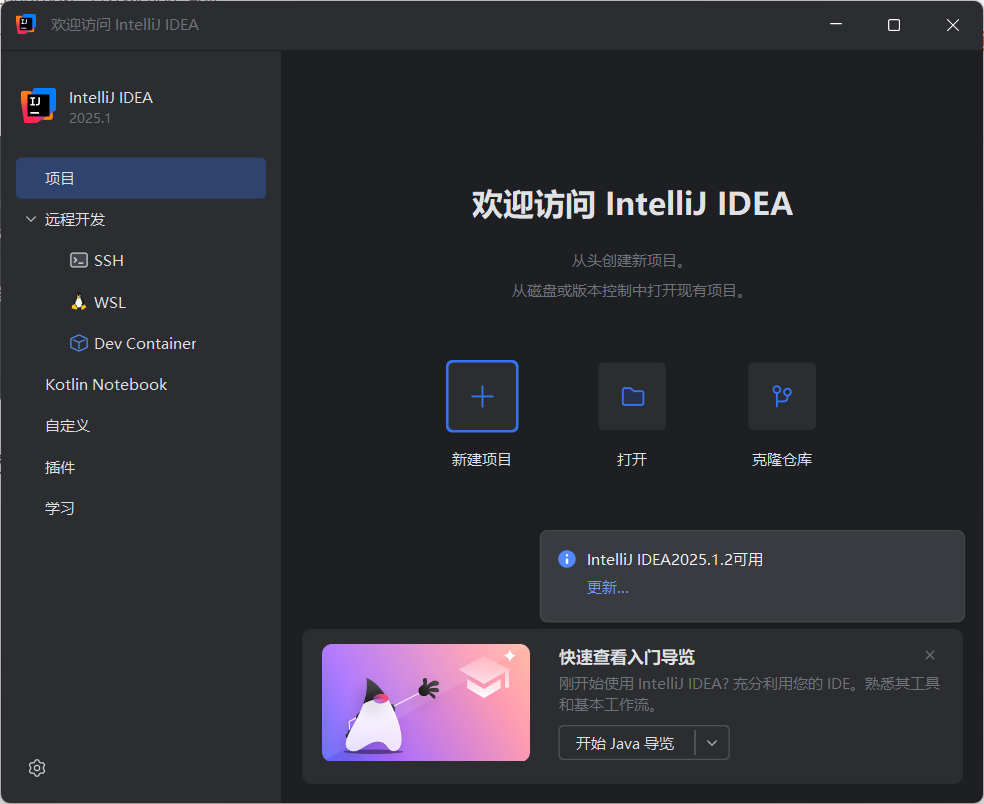Viewport: 984px width, 804px height.
Task: Select the Dev Container cube icon
Action: point(78,343)
